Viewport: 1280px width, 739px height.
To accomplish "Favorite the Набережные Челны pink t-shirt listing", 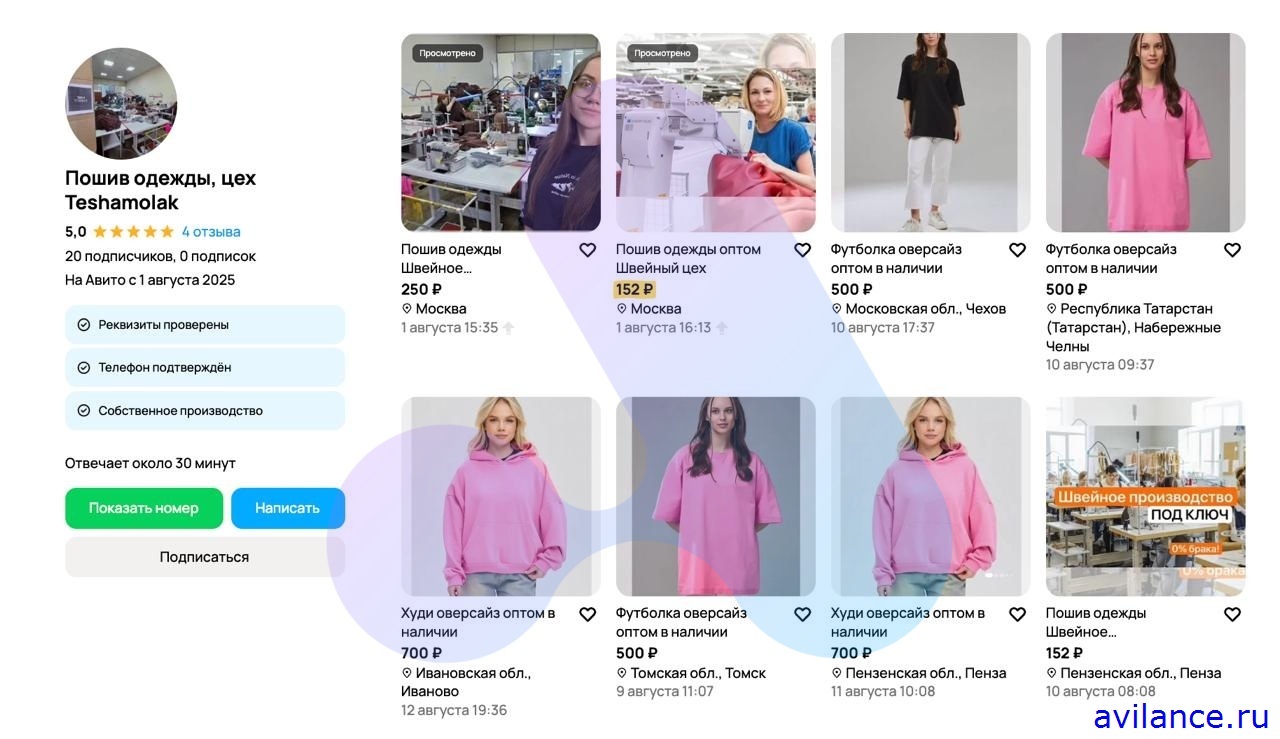I will pyautogui.click(x=1232, y=250).
